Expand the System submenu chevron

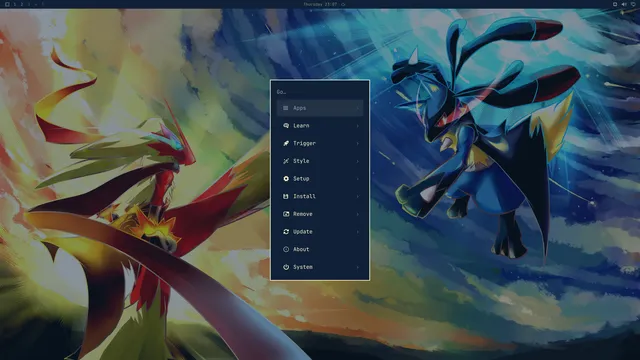coord(358,267)
